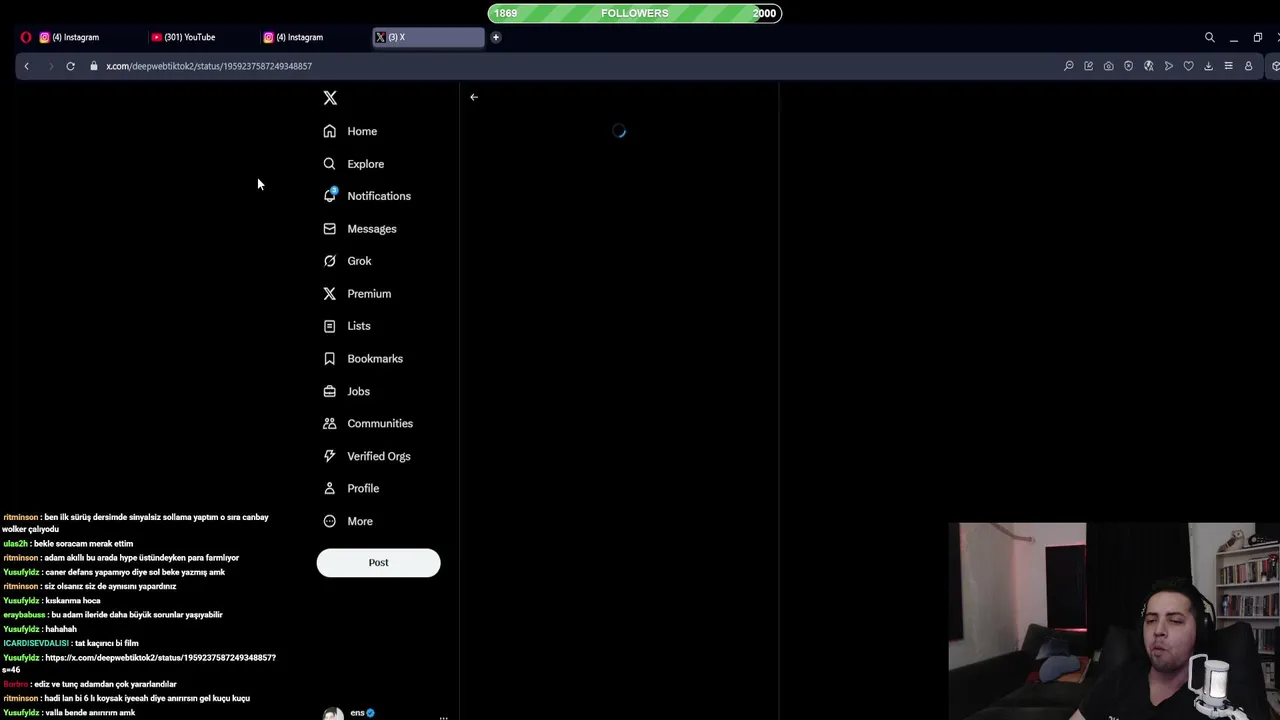
Task: Open Profile in the sidebar
Action: pyautogui.click(x=351, y=488)
